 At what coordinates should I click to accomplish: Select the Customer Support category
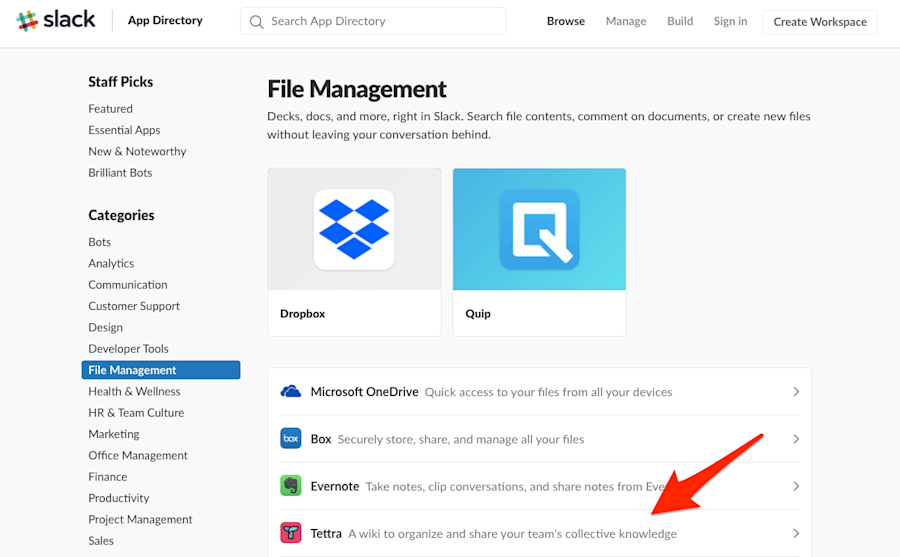[134, 305]
